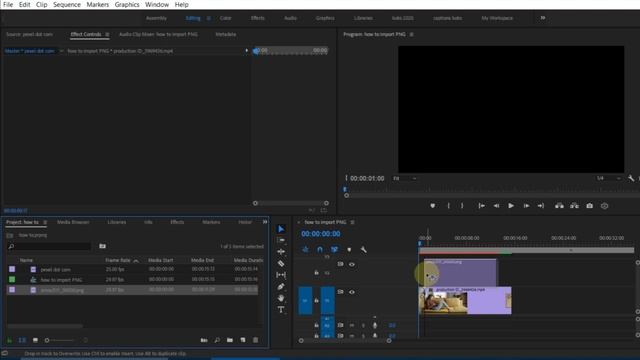640x360 pixels.
Task: Open timeline sequence panel menu
Action: click(352, 222)
